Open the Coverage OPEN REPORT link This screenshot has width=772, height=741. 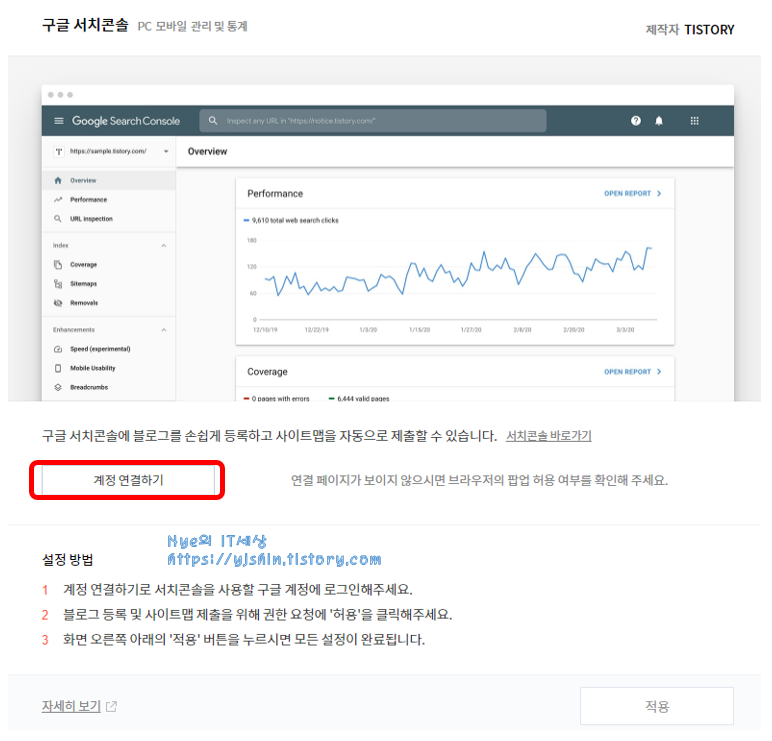(x=633, y=372)
